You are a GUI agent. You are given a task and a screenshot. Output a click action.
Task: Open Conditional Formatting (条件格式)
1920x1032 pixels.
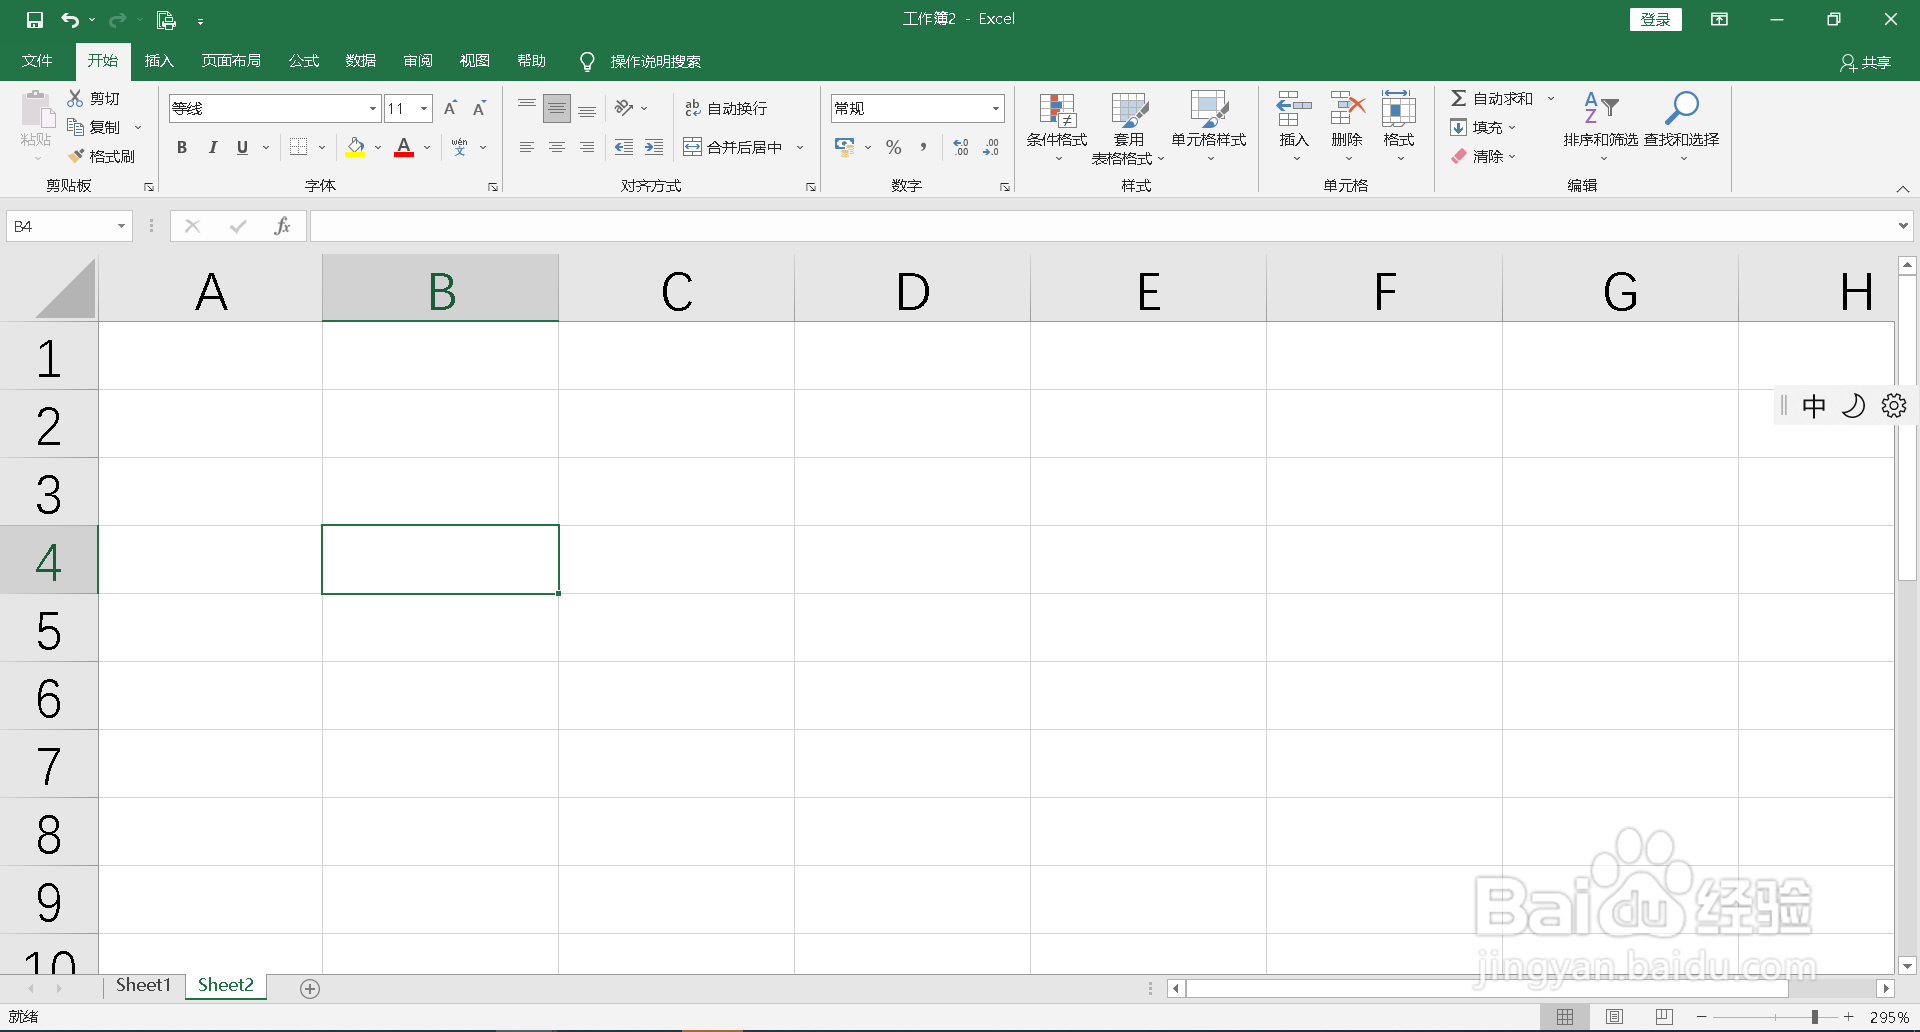coord(1057,128)
